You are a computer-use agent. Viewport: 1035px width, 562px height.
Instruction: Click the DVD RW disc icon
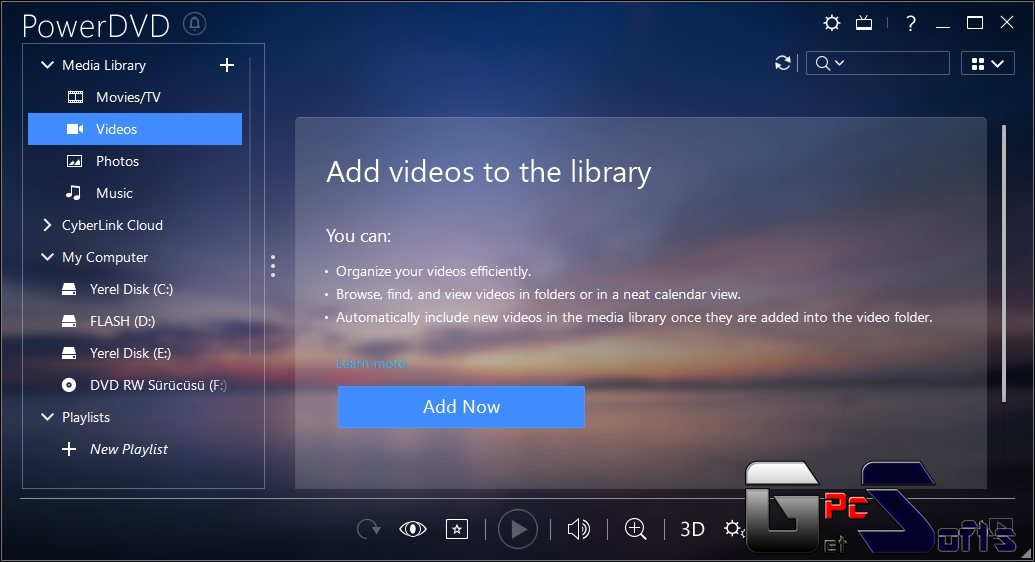pyautogui.click(x=69, y=385)
